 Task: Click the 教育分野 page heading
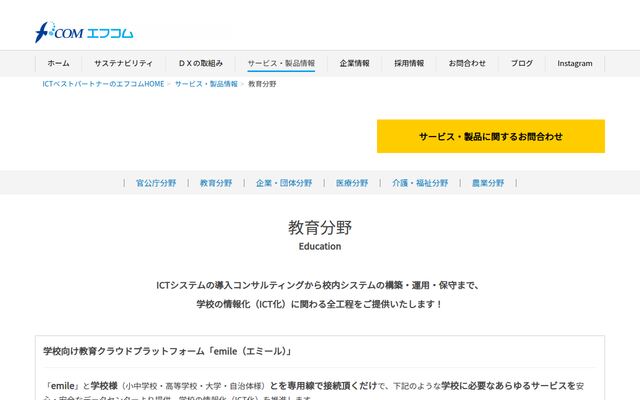[320, 228]
